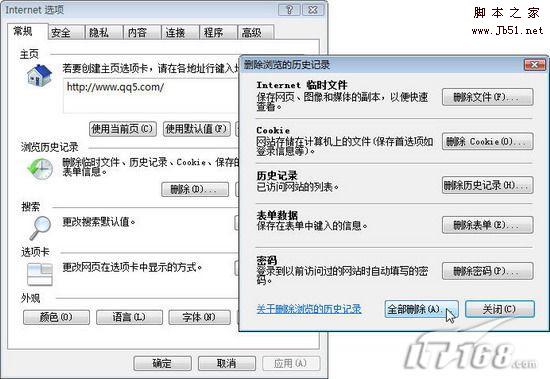Viewport: 550px width, 379px height.
Task: Click 应用(A) in Internet 选项
Action: click(x=291, y=363)
